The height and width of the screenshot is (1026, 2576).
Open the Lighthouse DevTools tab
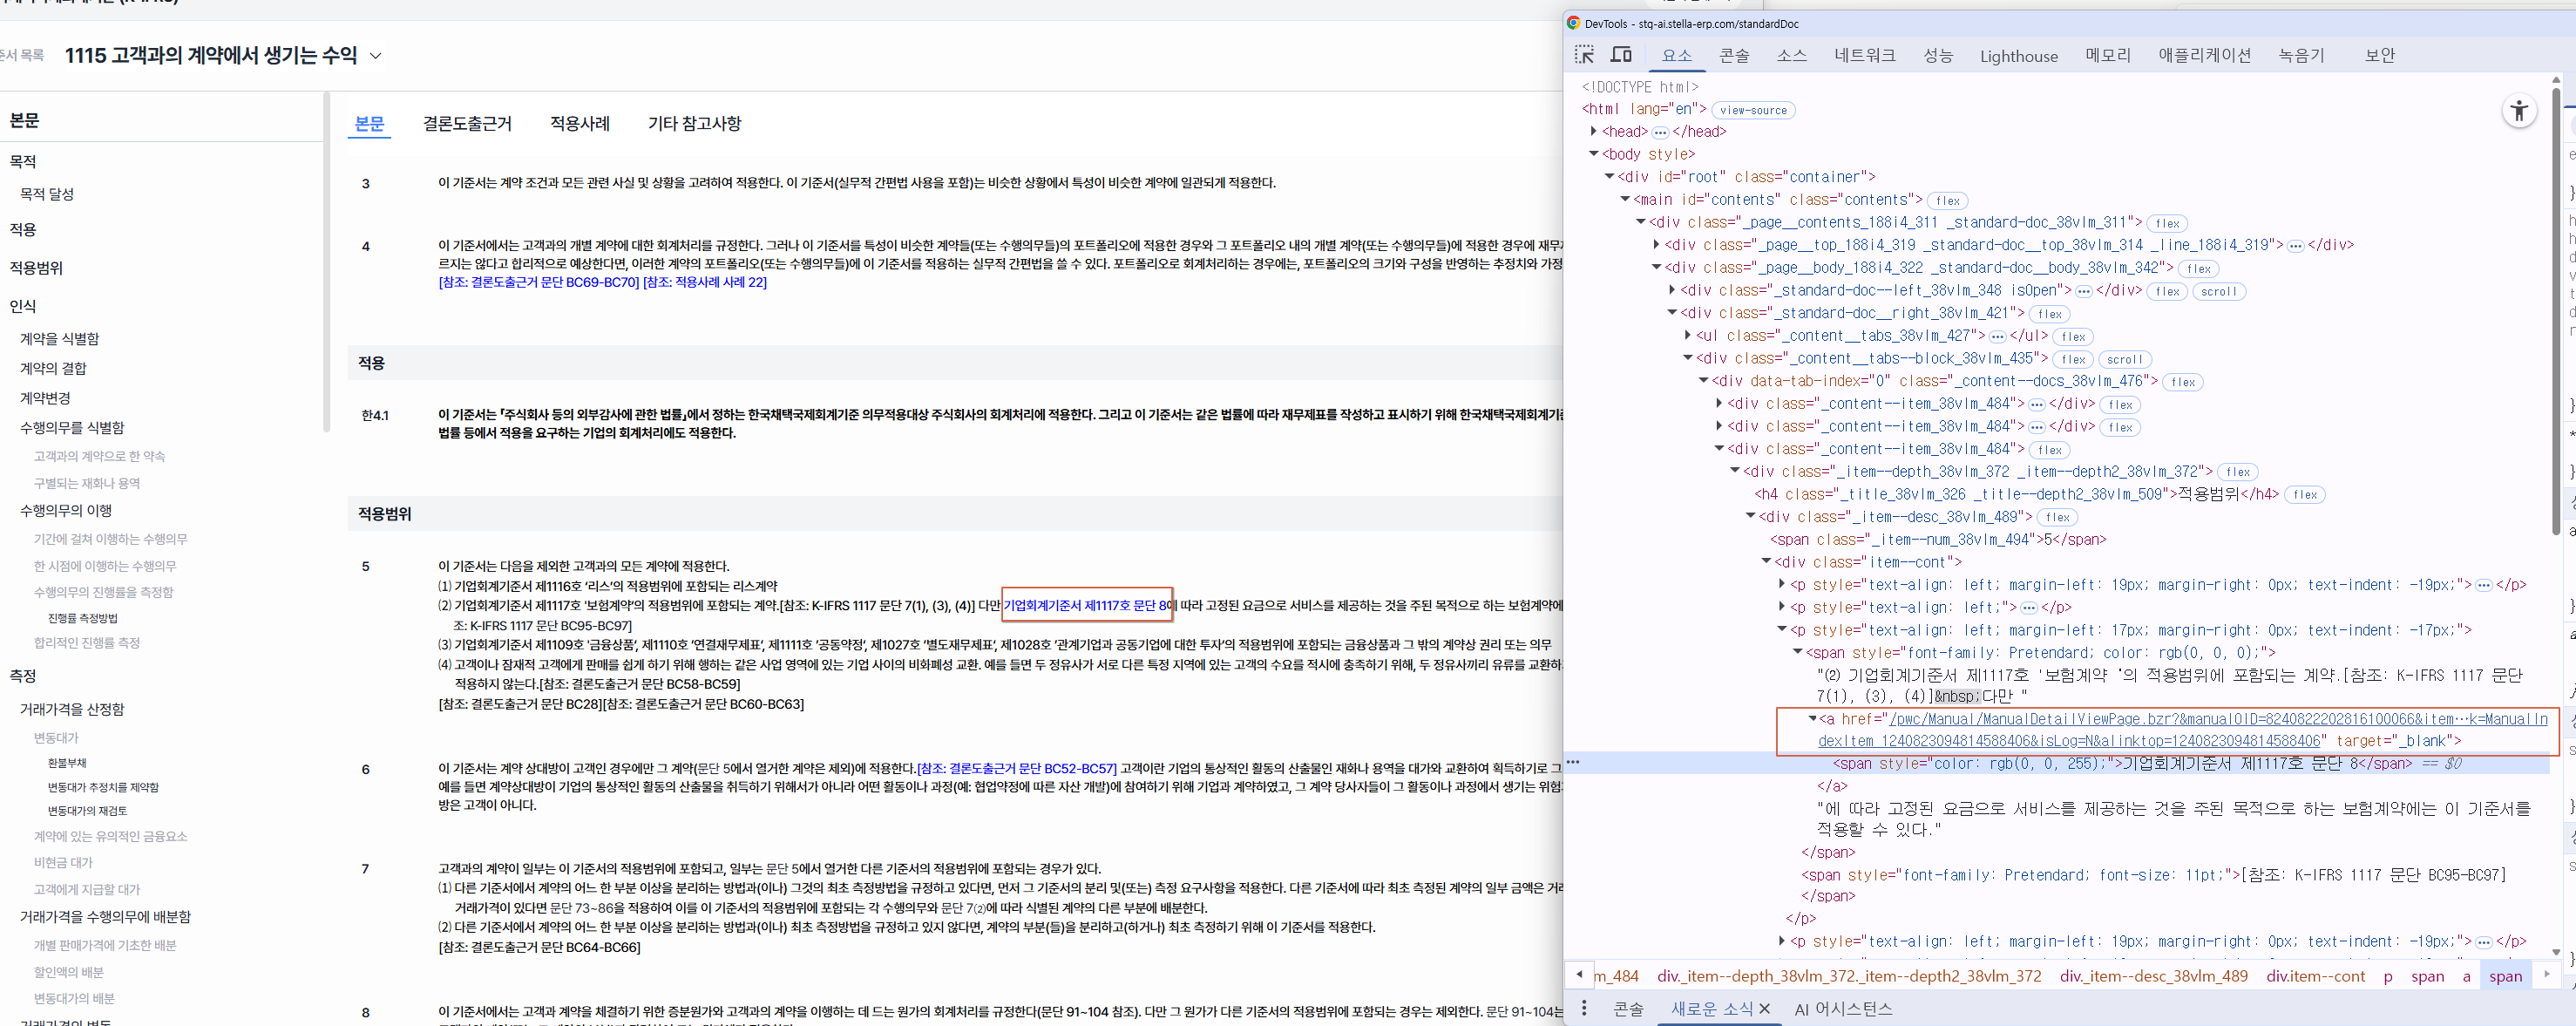(x=2018, y=56)
